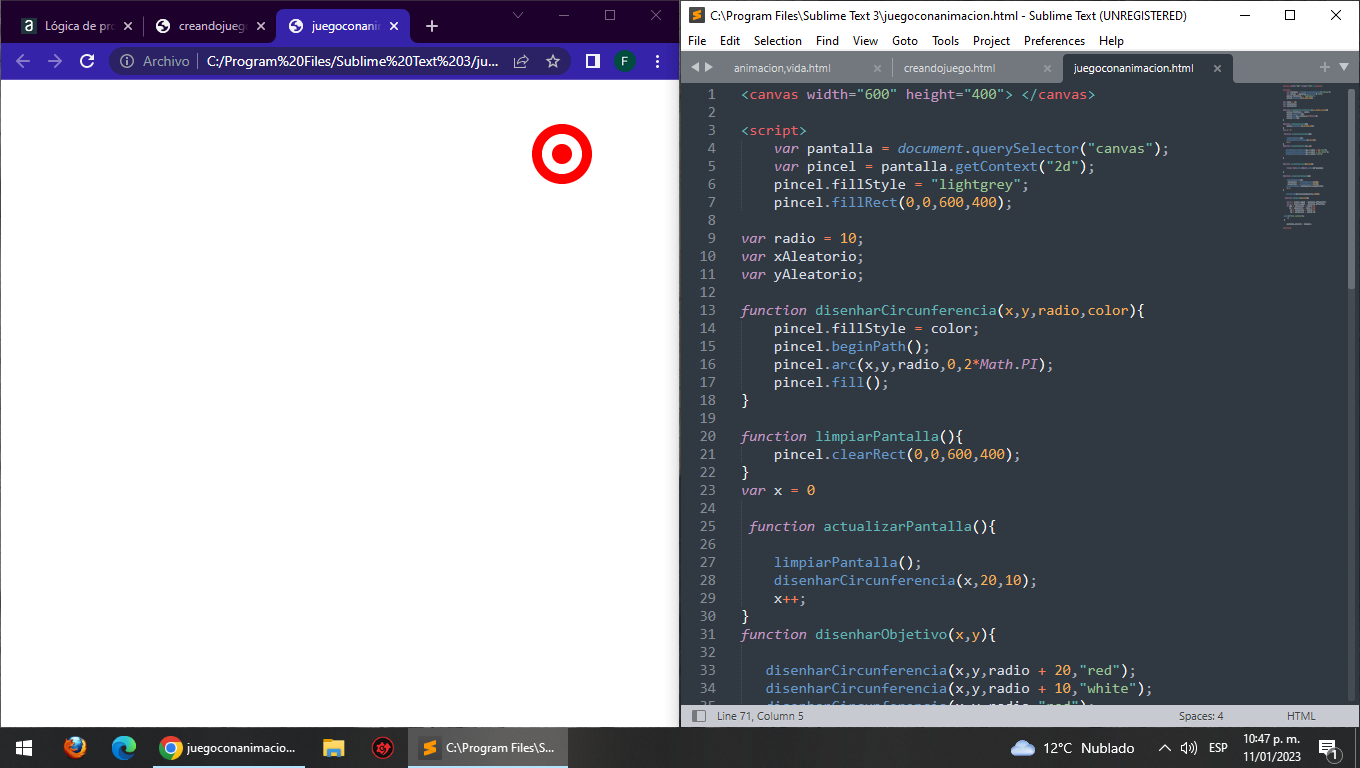Open the File menu in Sublime Text
The width and height of the screenshot is (1360, 768).
pos(697,41)
